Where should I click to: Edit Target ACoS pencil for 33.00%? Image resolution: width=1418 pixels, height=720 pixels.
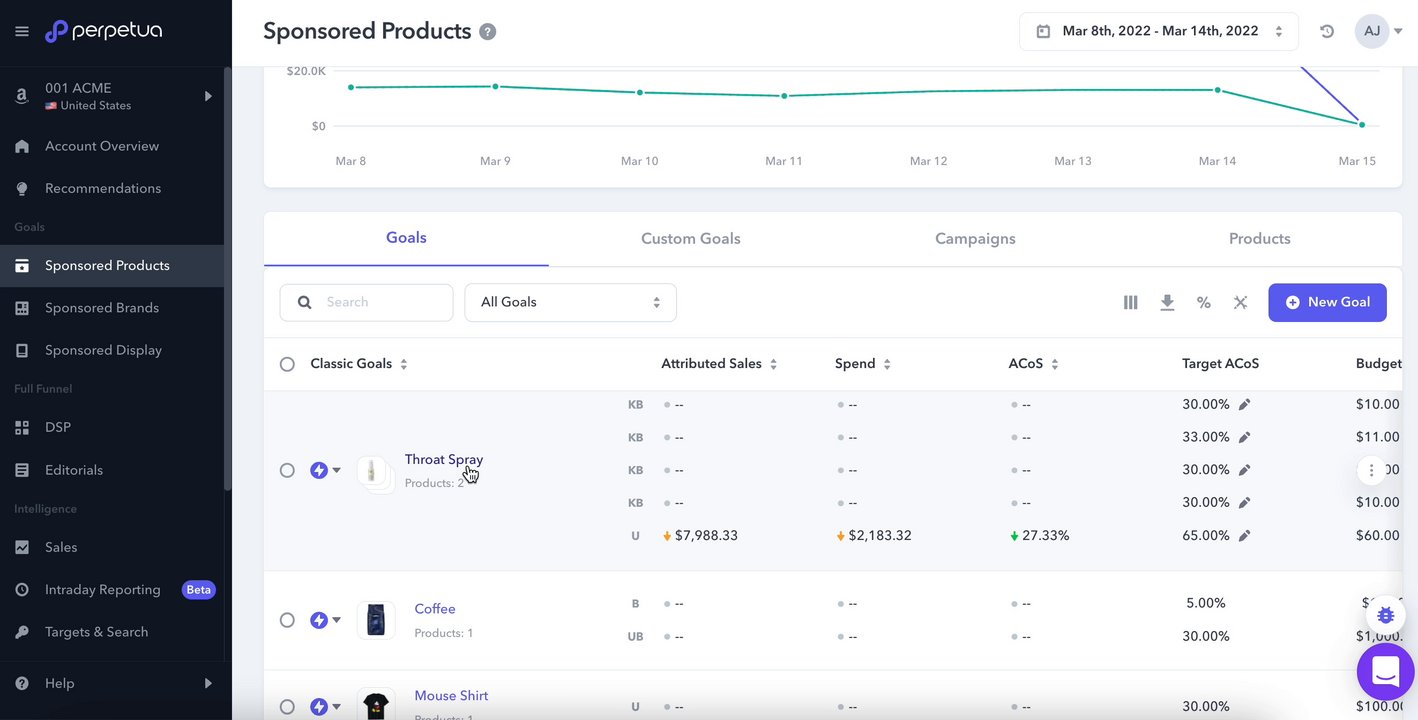pyautogui.click(x=1245, y=437)
